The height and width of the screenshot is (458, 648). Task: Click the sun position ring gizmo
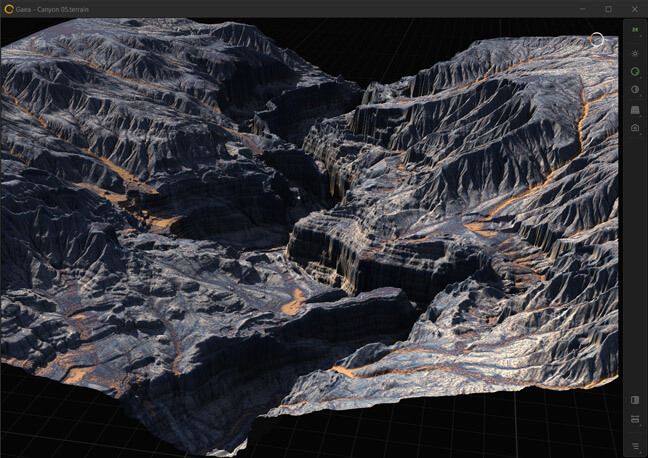pyautogui.click(x=597, y=40)
